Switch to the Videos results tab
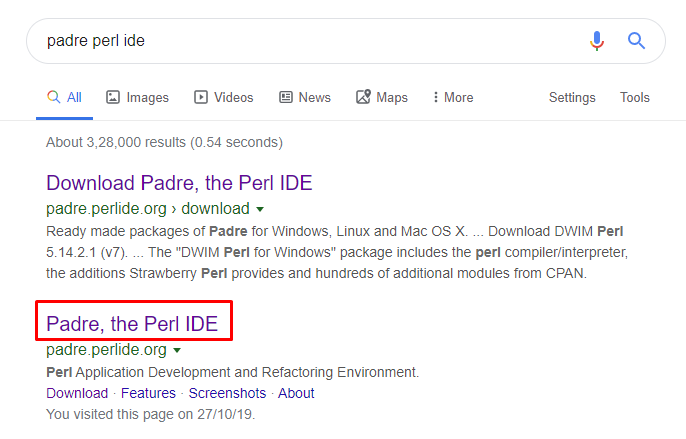 click(224, 97)
